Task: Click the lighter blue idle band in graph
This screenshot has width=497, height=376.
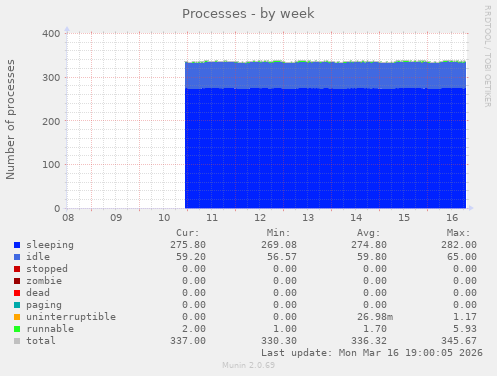Action: click(326, 75)
